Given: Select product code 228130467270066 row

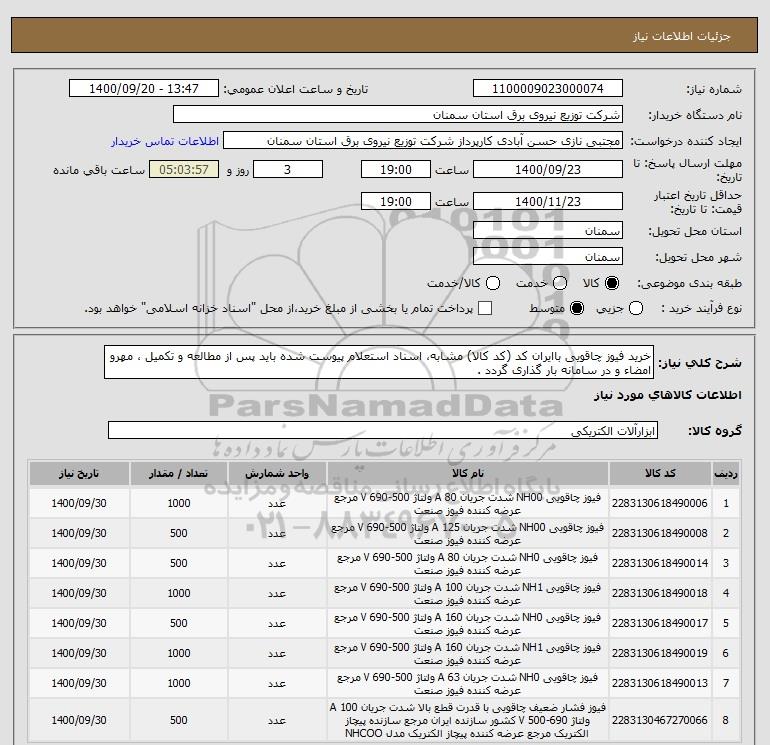Looking at the screenshot, I should click(384, 720).
